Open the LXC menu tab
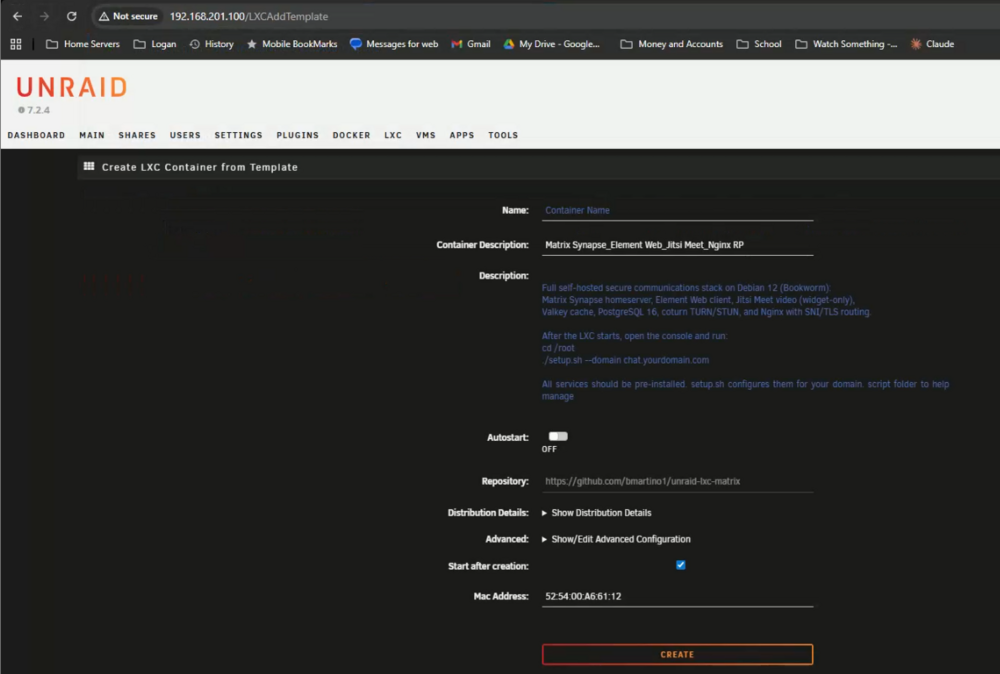Viewport: 1000px width, 674px height. [x=393, y=135]
